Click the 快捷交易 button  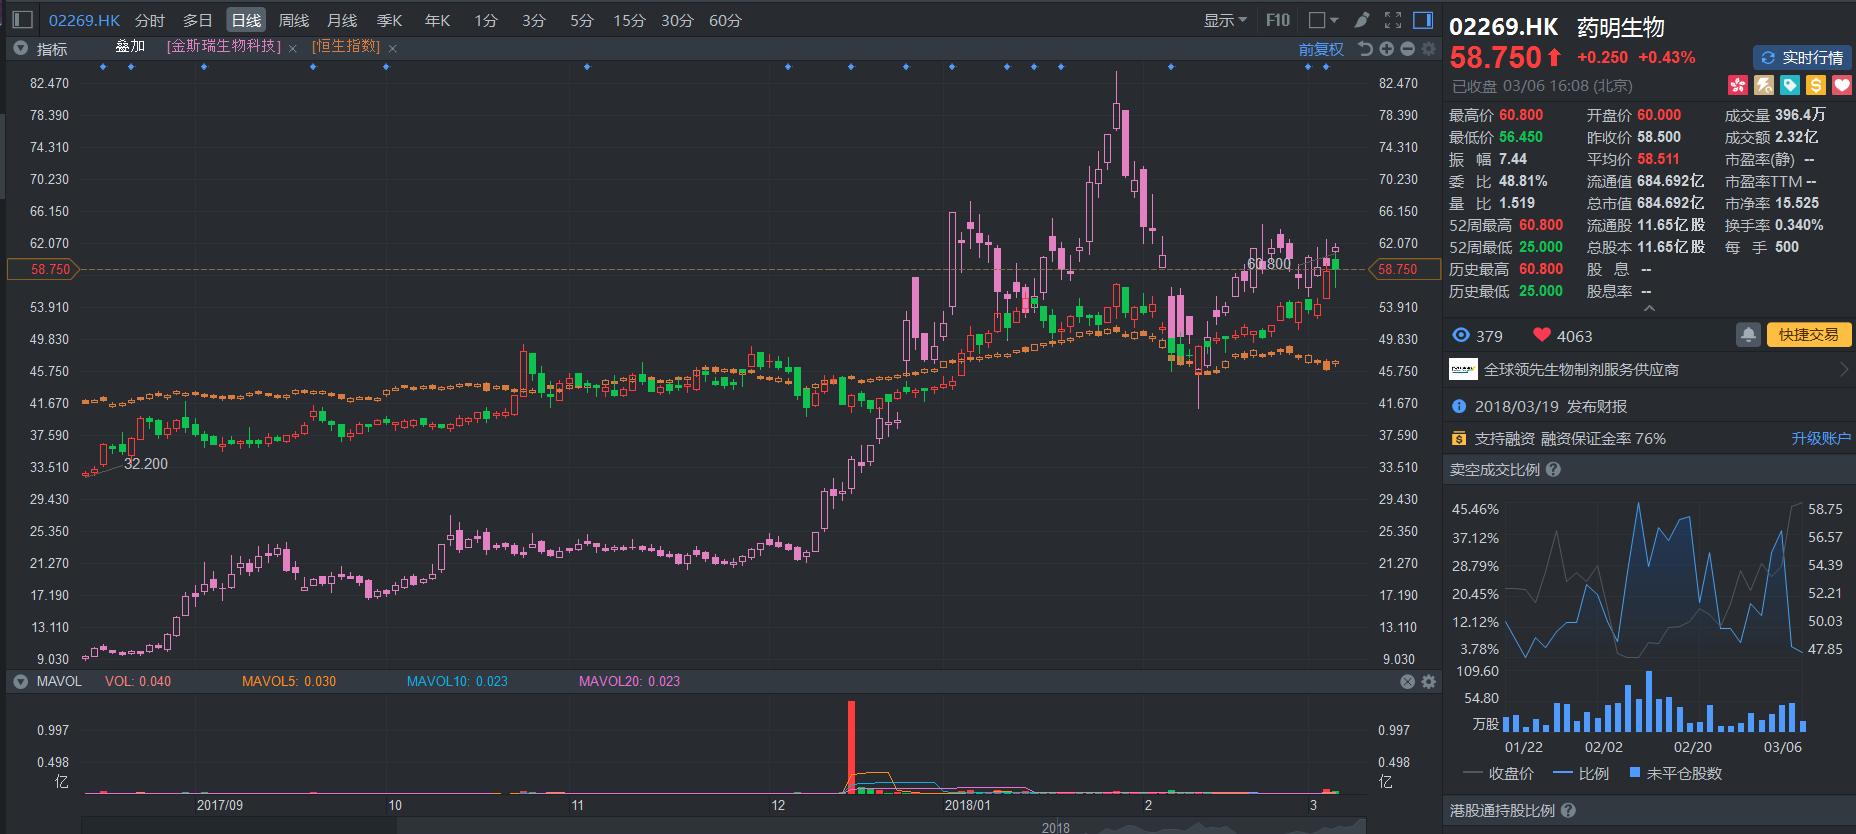coord(1808,335)
